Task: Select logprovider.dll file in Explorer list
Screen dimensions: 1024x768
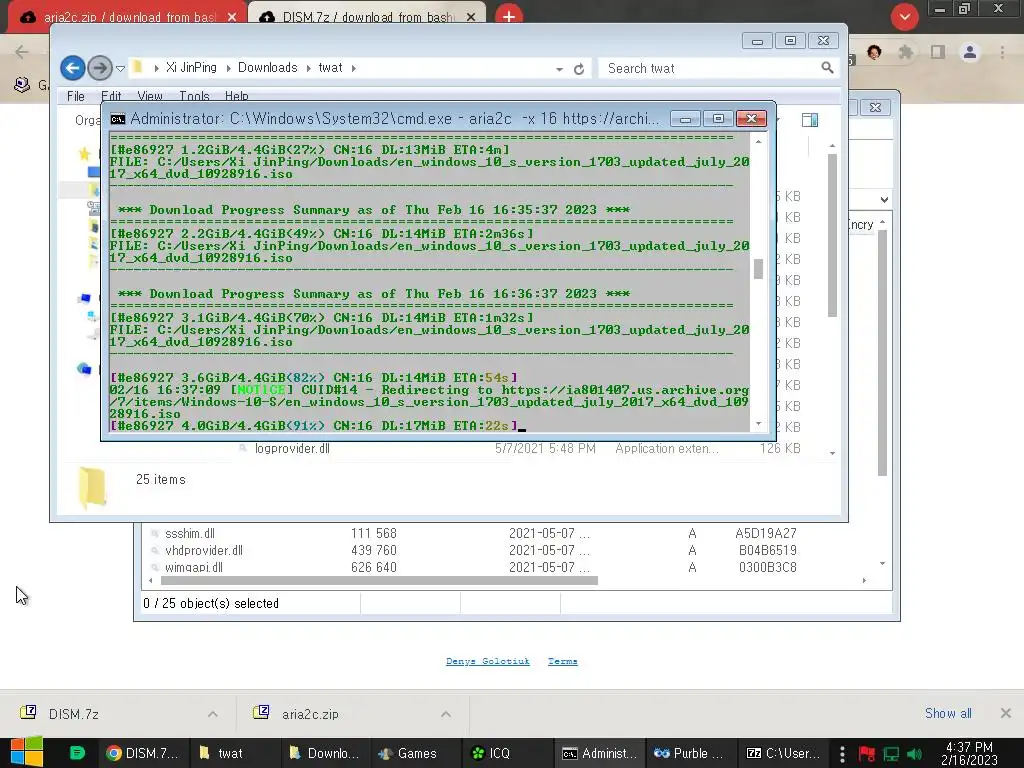Action: 292,449
